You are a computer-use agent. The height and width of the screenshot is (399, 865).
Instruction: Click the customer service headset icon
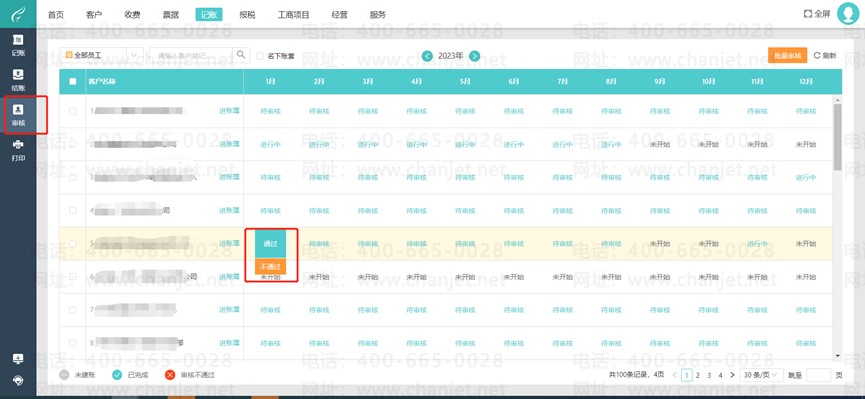(18, 380)
